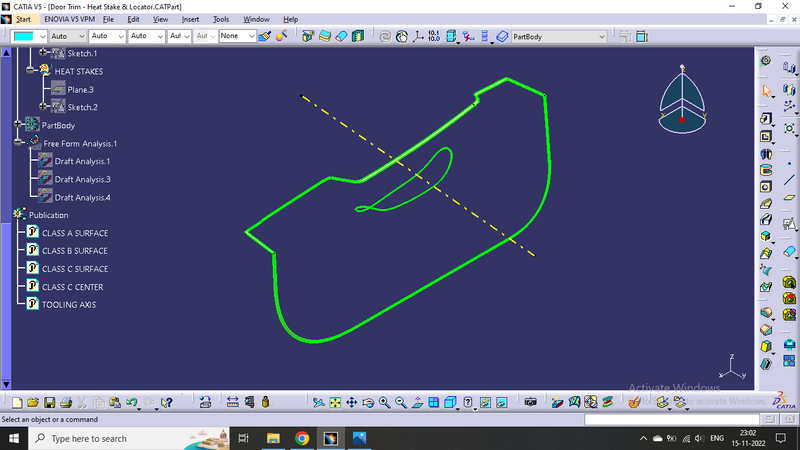Select Draft Analysis.3 in tree
800x450 pixels.
[82, 180]
